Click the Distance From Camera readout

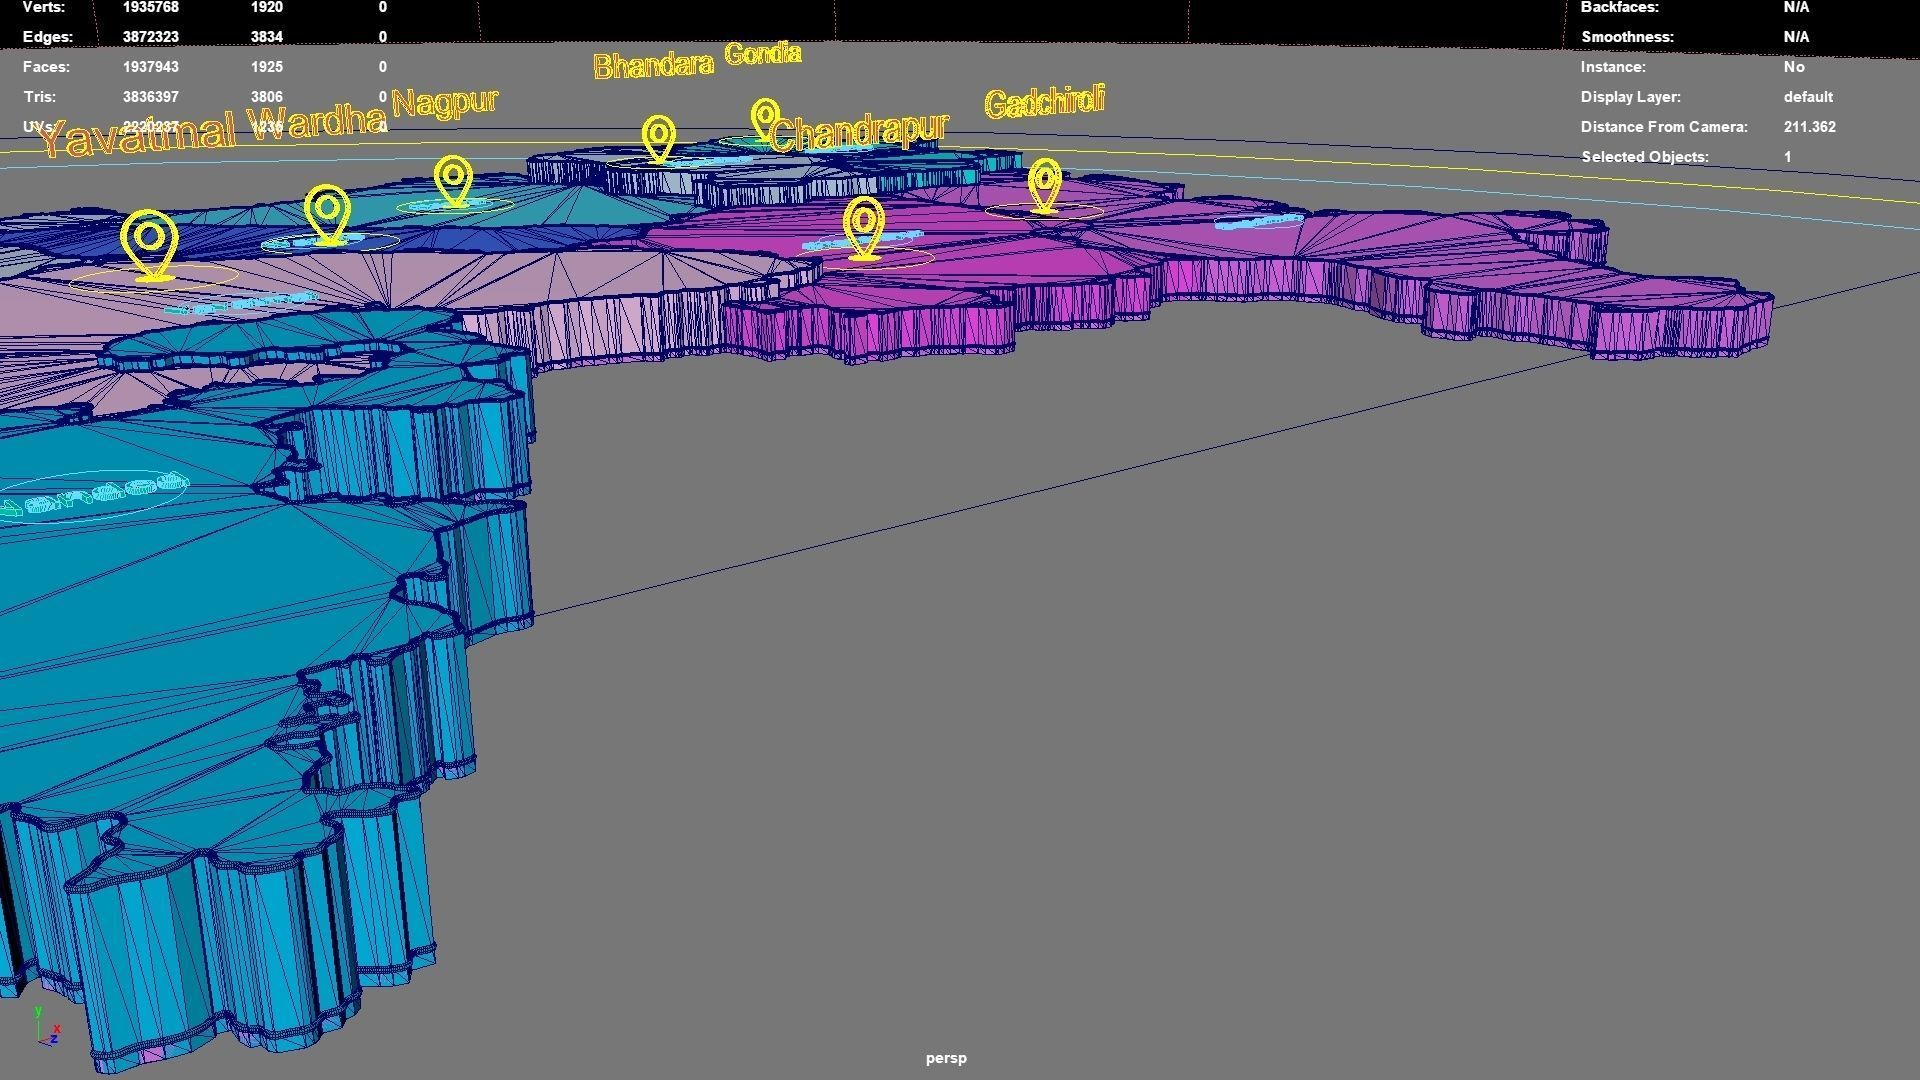1809,127
